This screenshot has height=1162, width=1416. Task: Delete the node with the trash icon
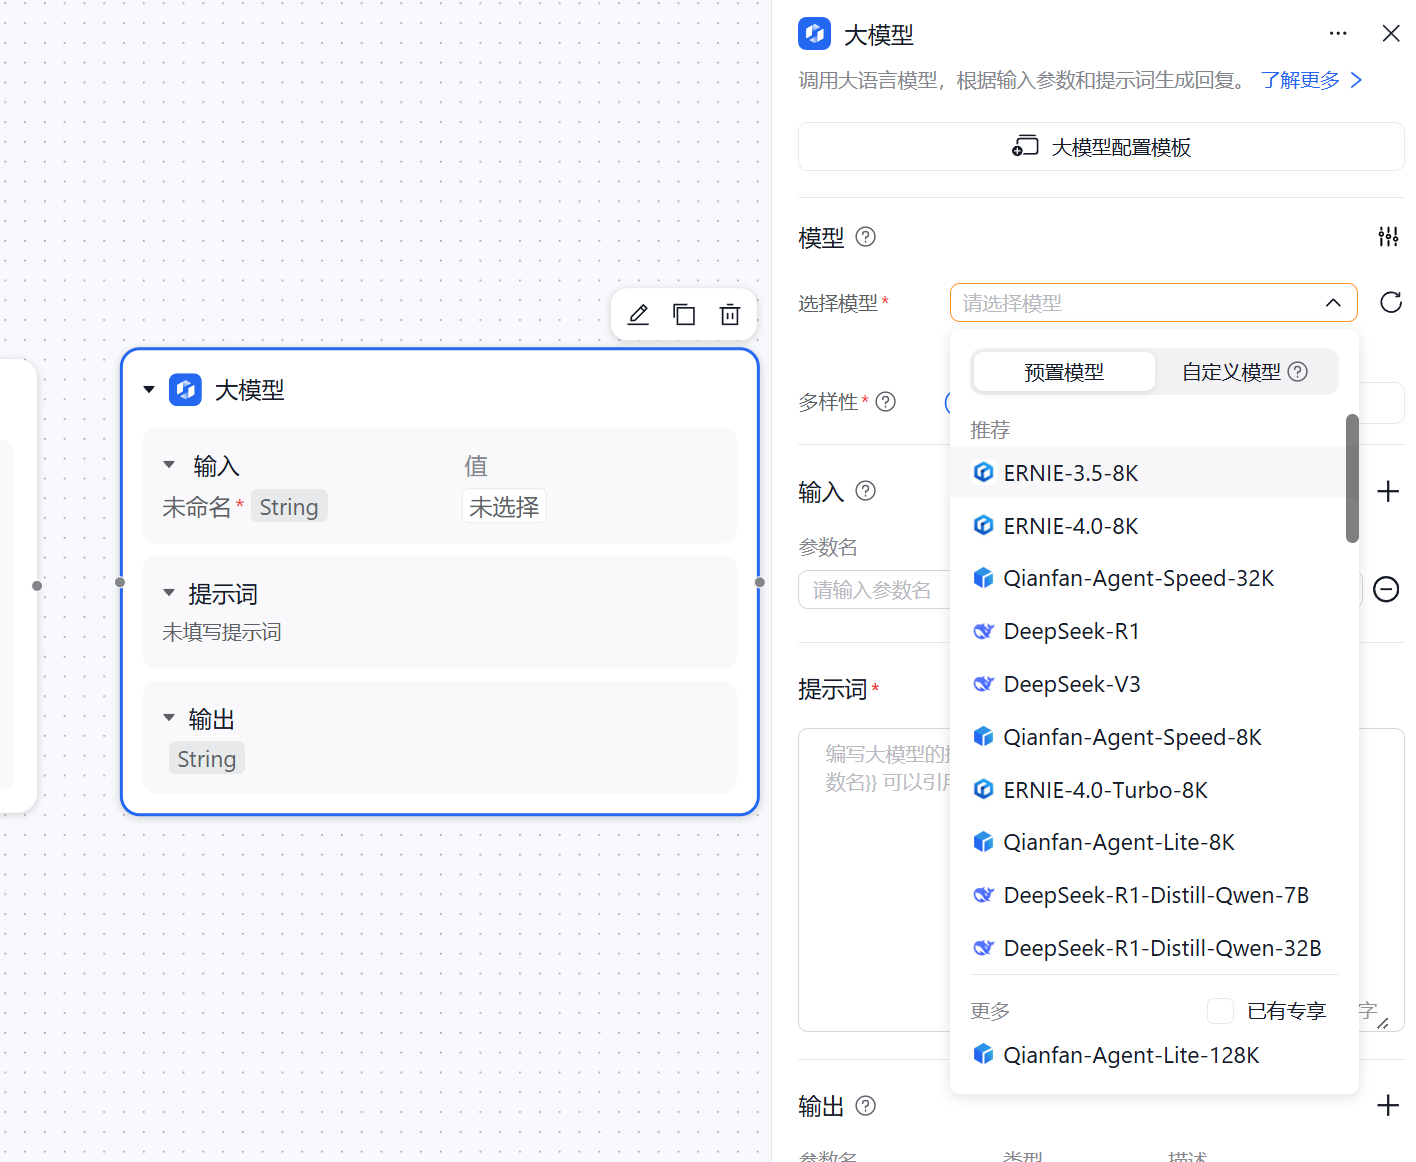[730, 315]
